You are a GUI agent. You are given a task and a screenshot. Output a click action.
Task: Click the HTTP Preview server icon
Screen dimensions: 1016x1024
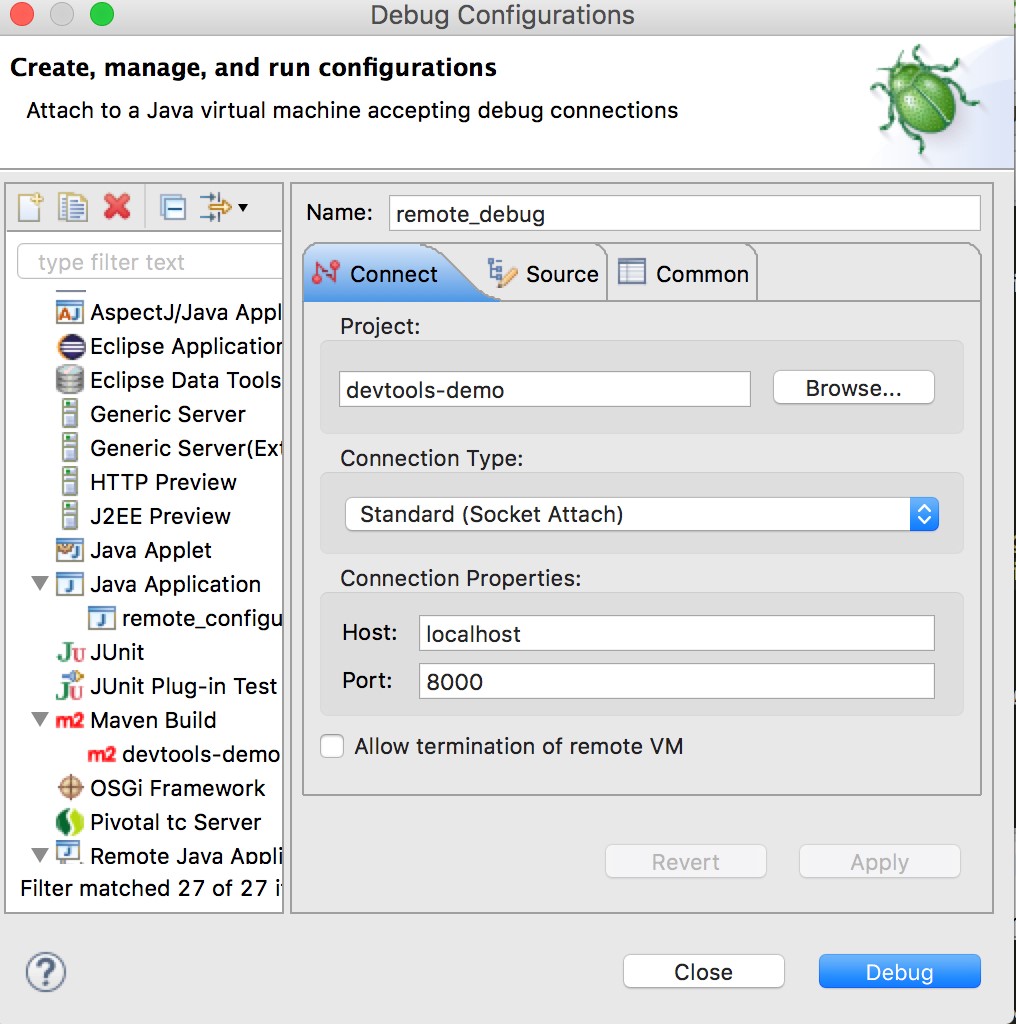(70, 482)
